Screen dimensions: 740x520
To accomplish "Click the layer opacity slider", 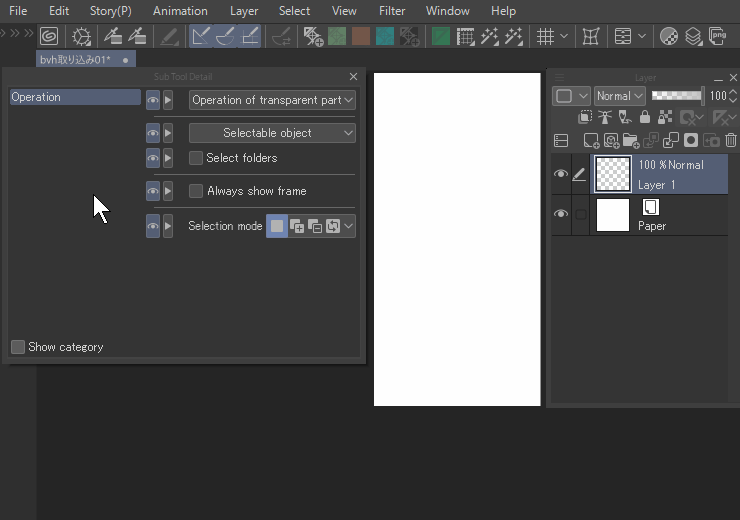I will tap(677, 96).
